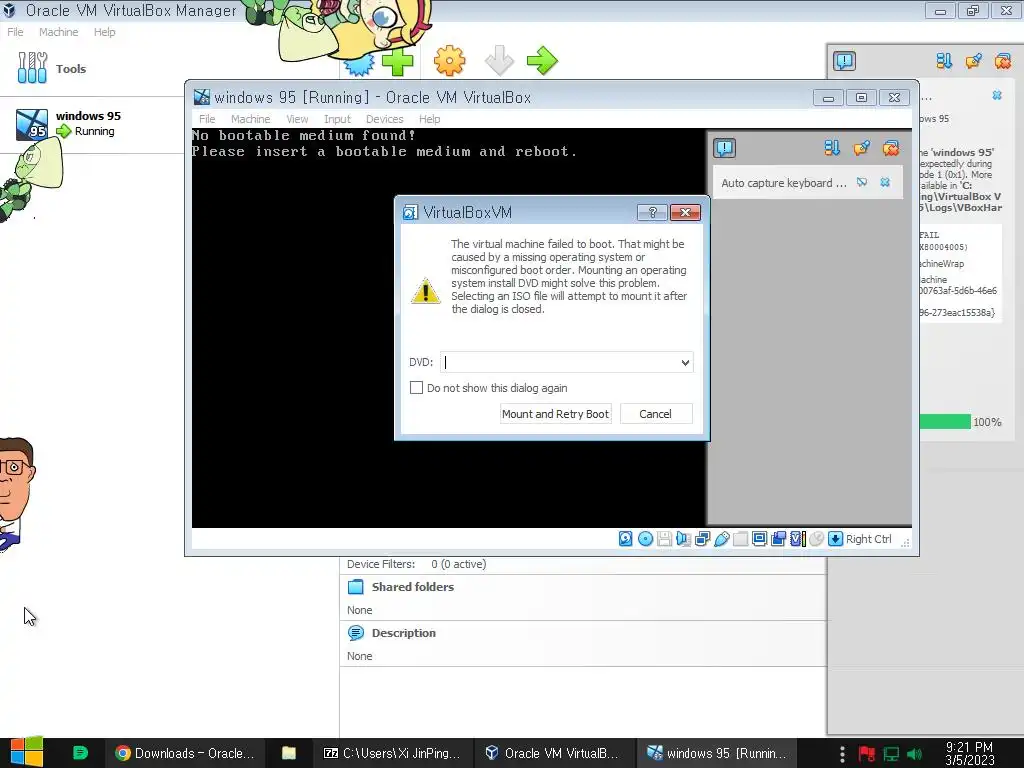1024x768 pixels.
Task: Click shared folders indicator in VM status bar
Action: pyautogui.click(x=741, y=539)
